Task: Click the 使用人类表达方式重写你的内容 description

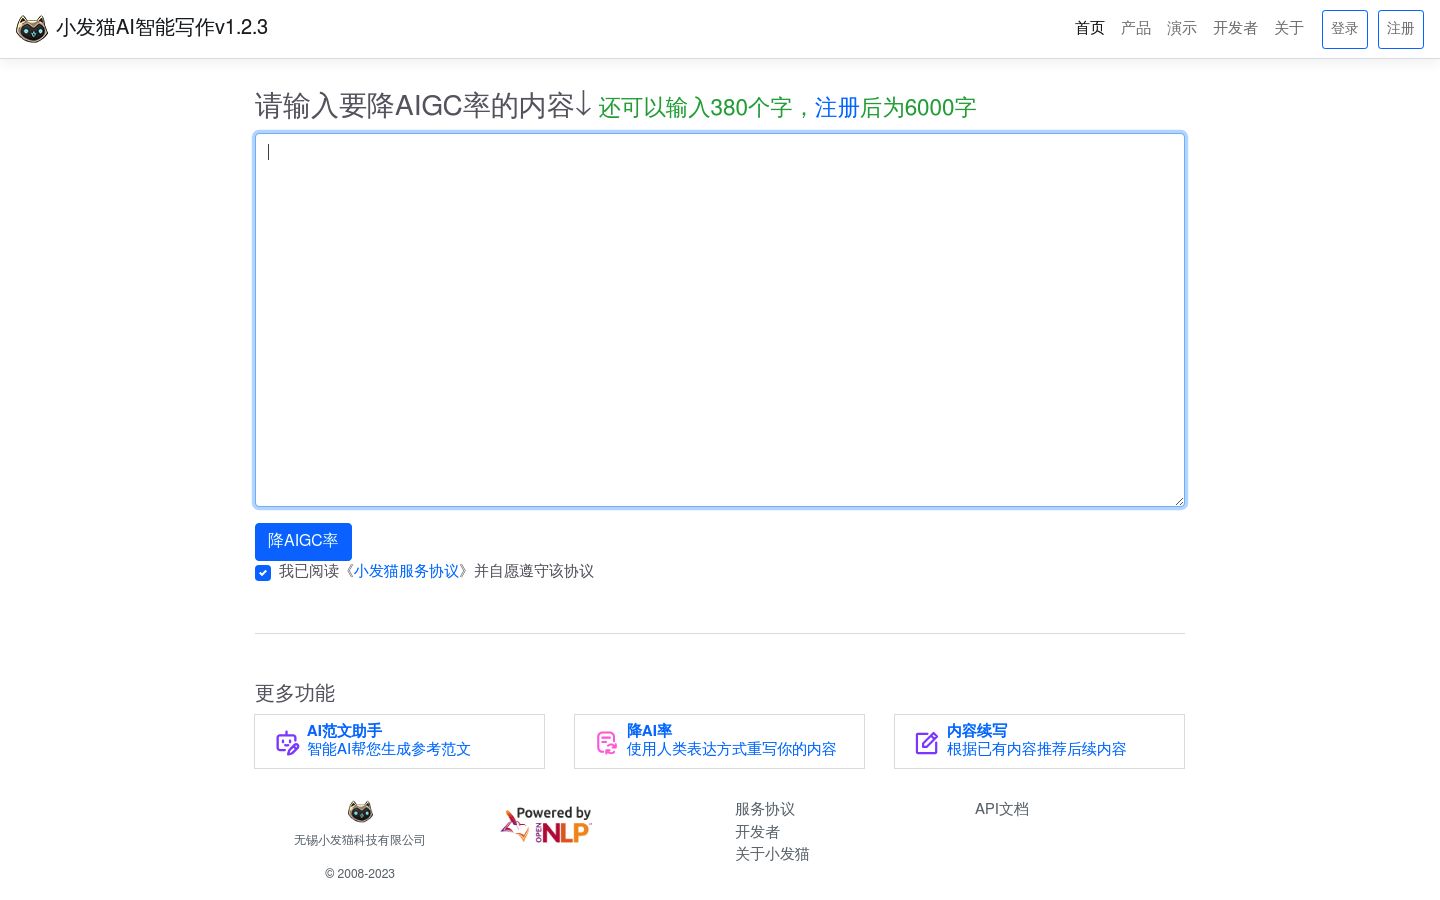Action: (731, 749)
